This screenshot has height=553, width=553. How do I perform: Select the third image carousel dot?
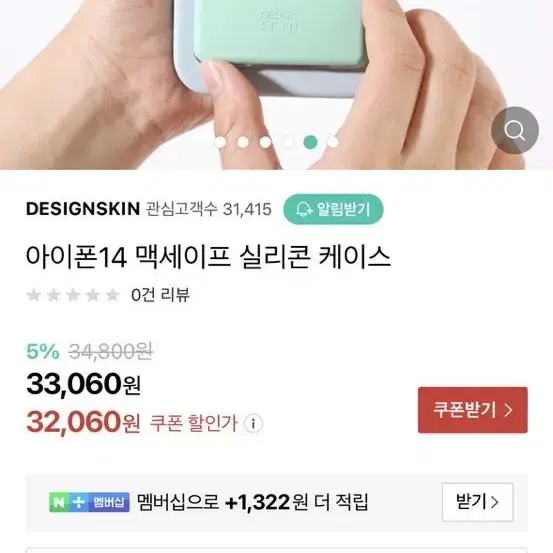(x=266, y=142)
